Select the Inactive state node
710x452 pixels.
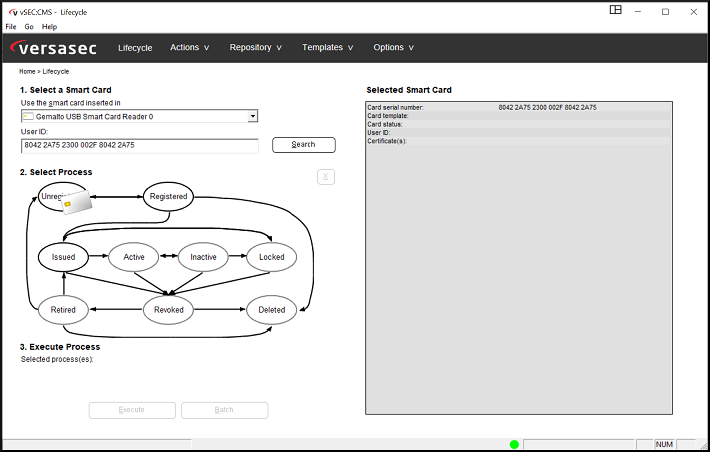point(203,257)
